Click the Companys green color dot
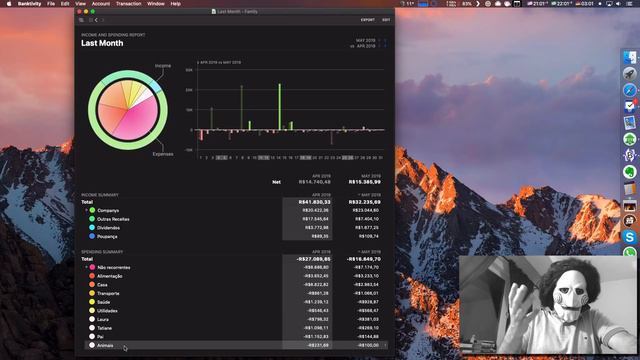Screen dimensions: 640x360 point(92,210)
